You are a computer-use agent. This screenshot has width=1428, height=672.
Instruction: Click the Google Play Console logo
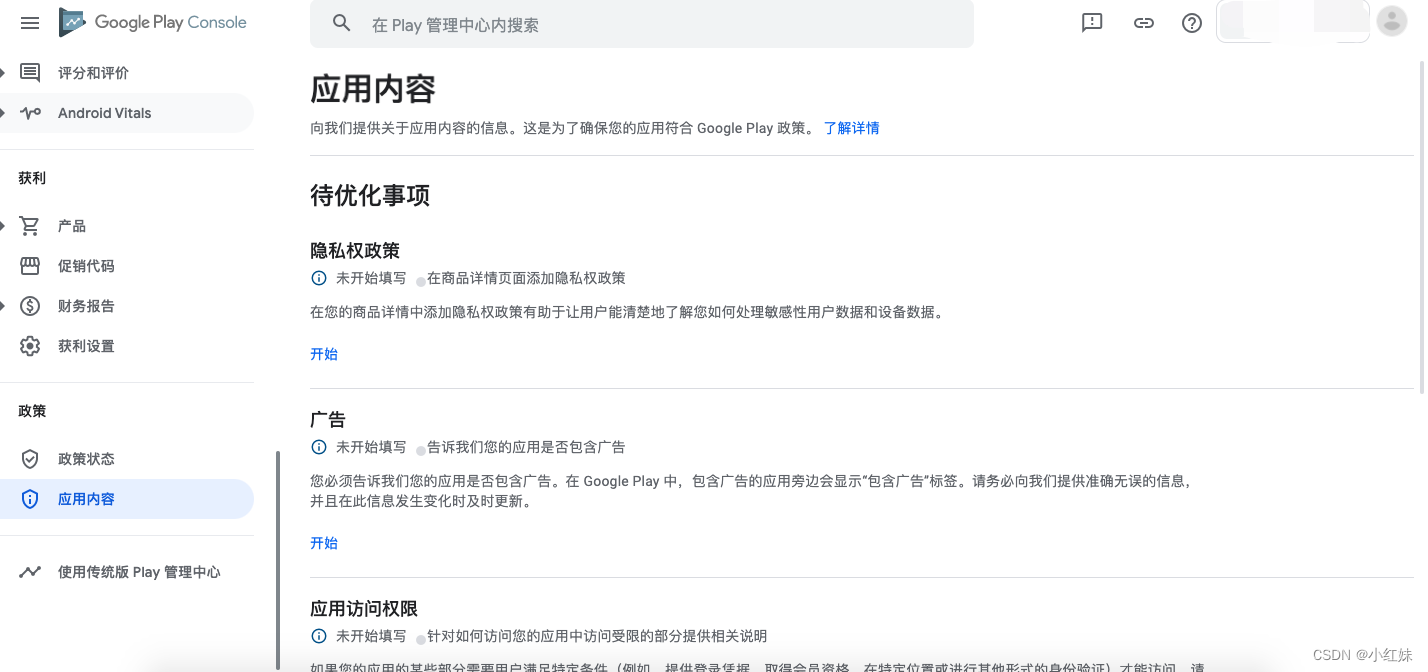[152, 22]
